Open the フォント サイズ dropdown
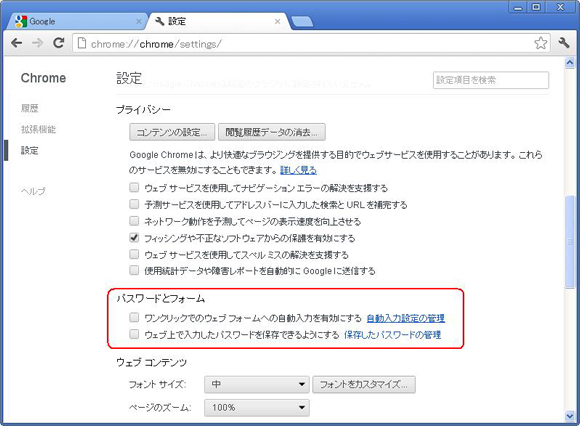This screenshot has height=426, width=580. [257, 385]
